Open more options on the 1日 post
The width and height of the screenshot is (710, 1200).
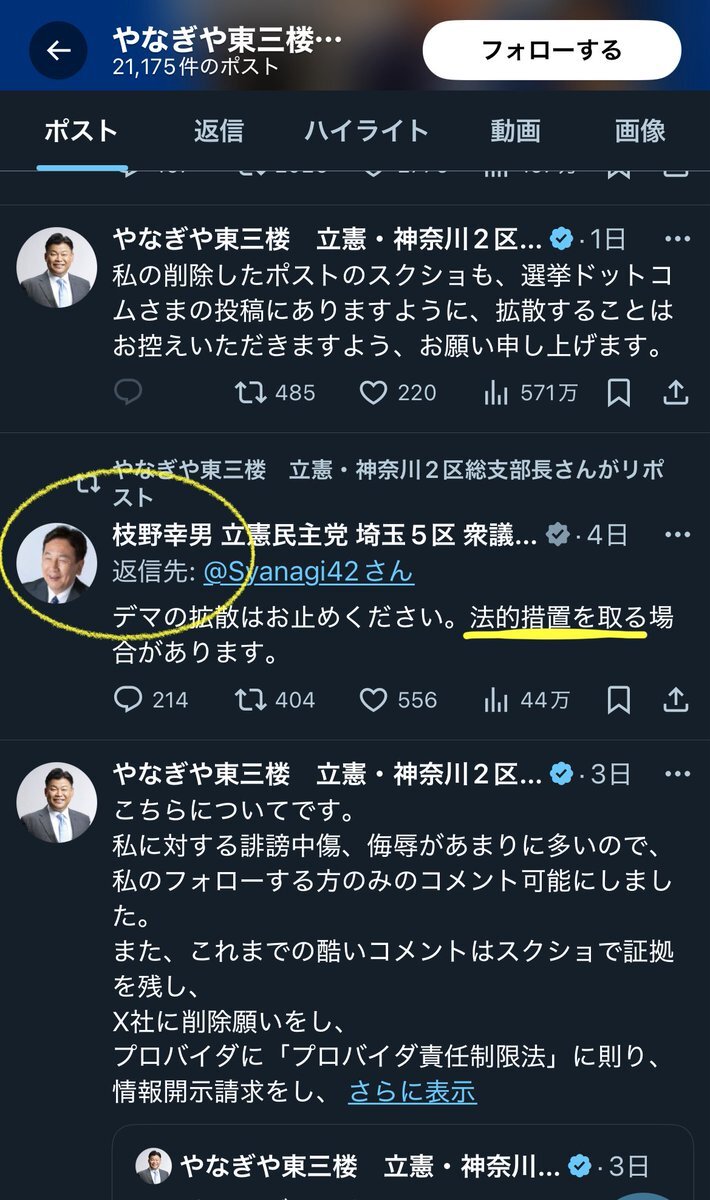[678, 240]
